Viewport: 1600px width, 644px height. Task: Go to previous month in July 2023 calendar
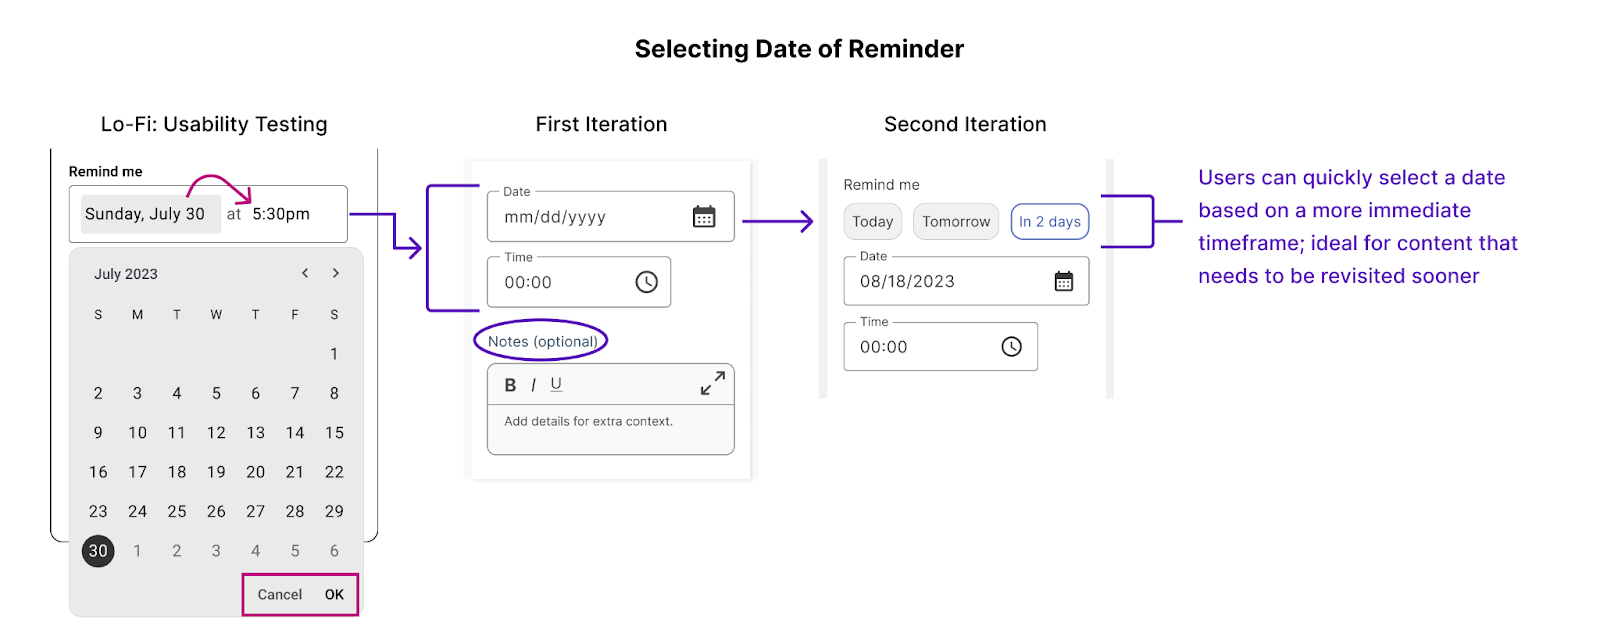305,273
